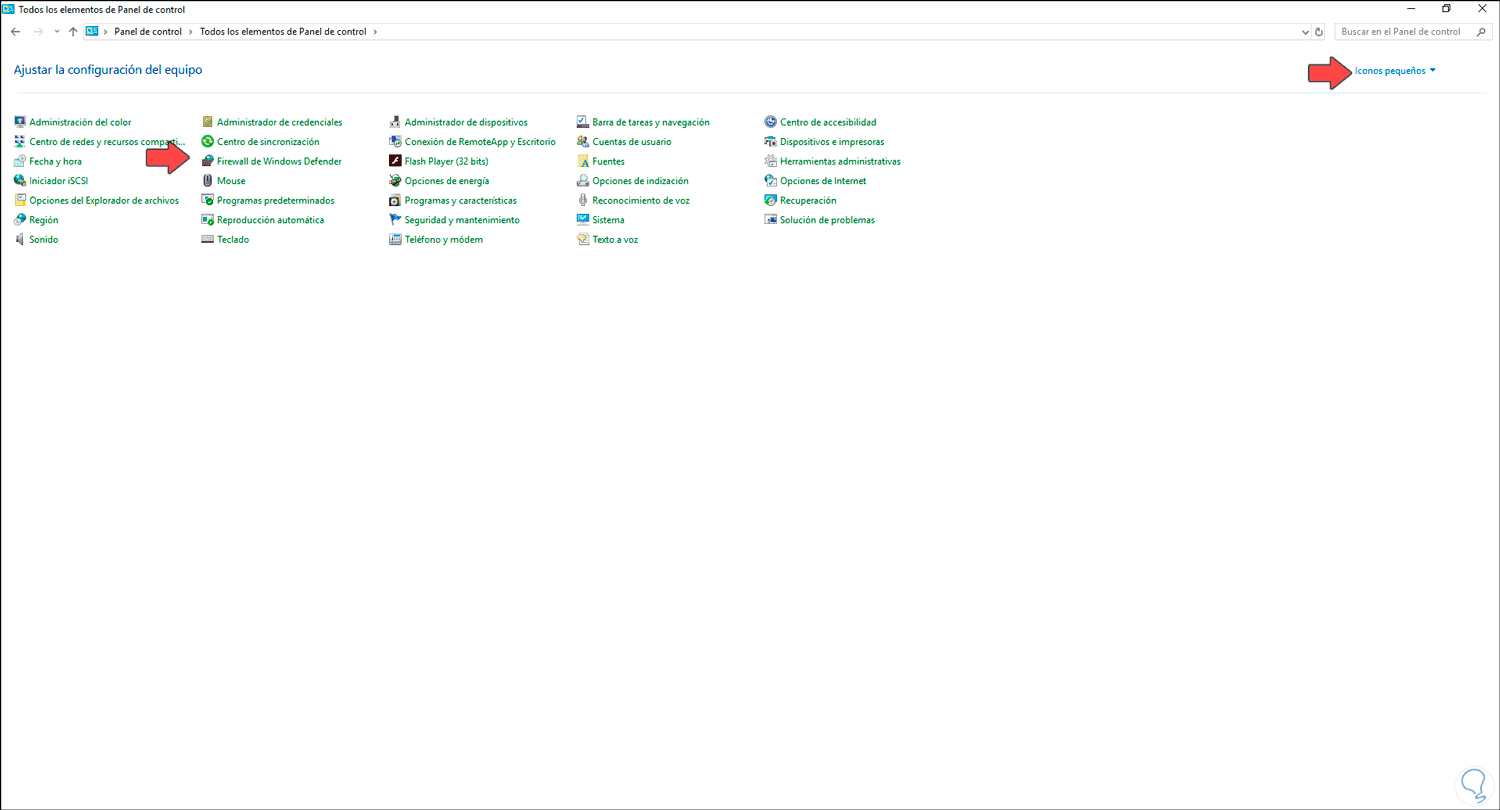The height and width of the screenshot is (810, 1500).
Task: Click the Fuentes font icon
Action: [x=584, y=161]
